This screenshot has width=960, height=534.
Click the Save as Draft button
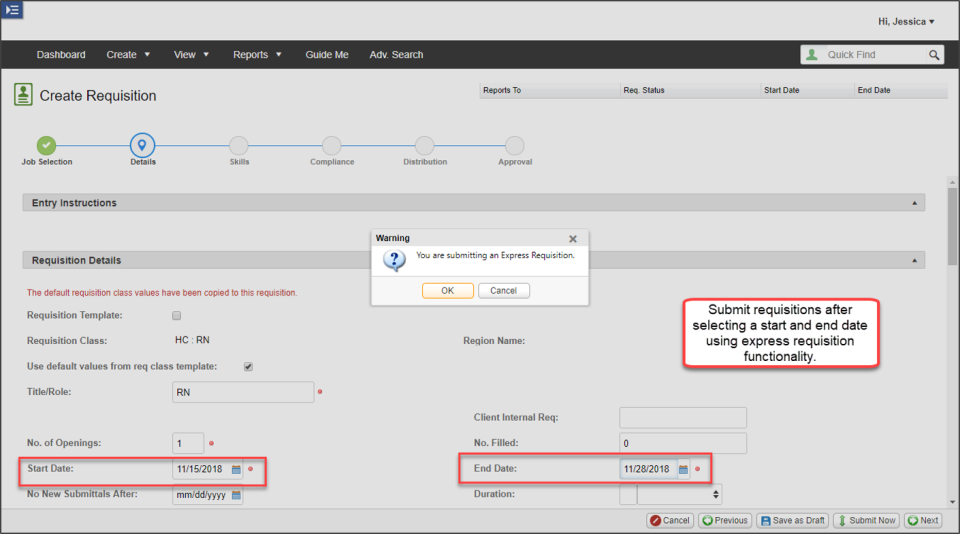pos(792,521)
